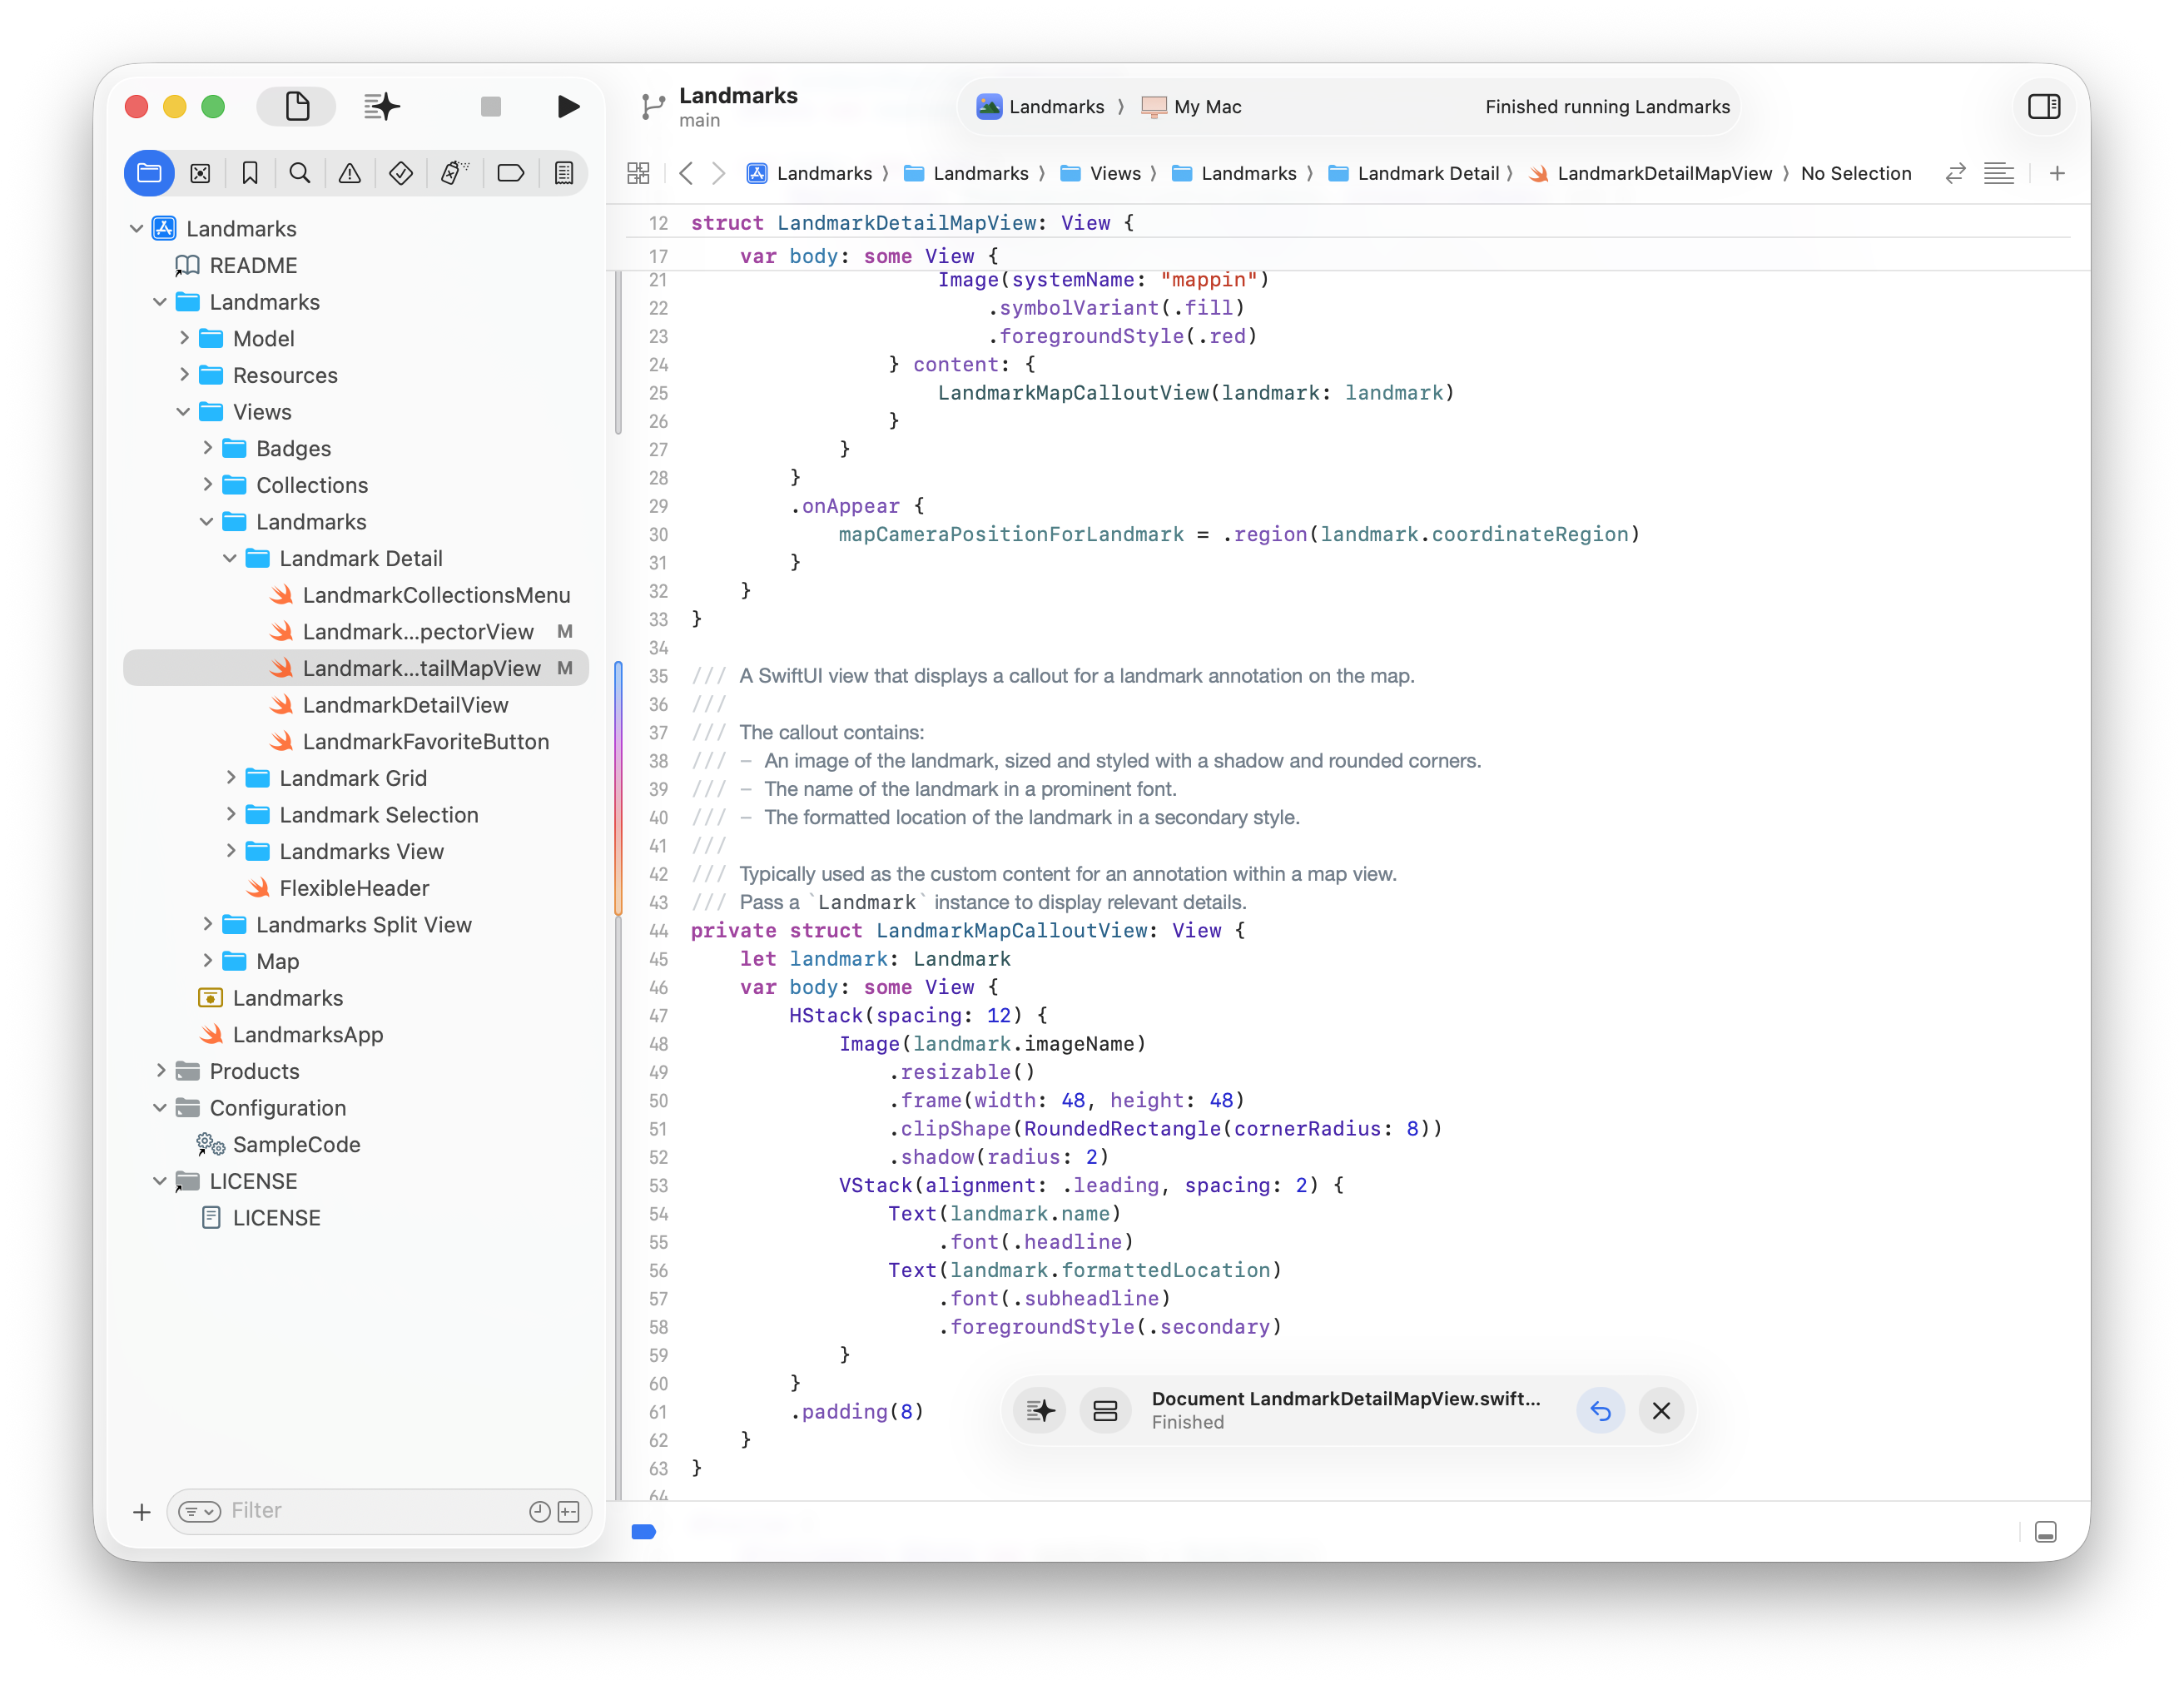Open the Find navigator with the magnifier icon

pyautogui.click(x=300, y=172)
